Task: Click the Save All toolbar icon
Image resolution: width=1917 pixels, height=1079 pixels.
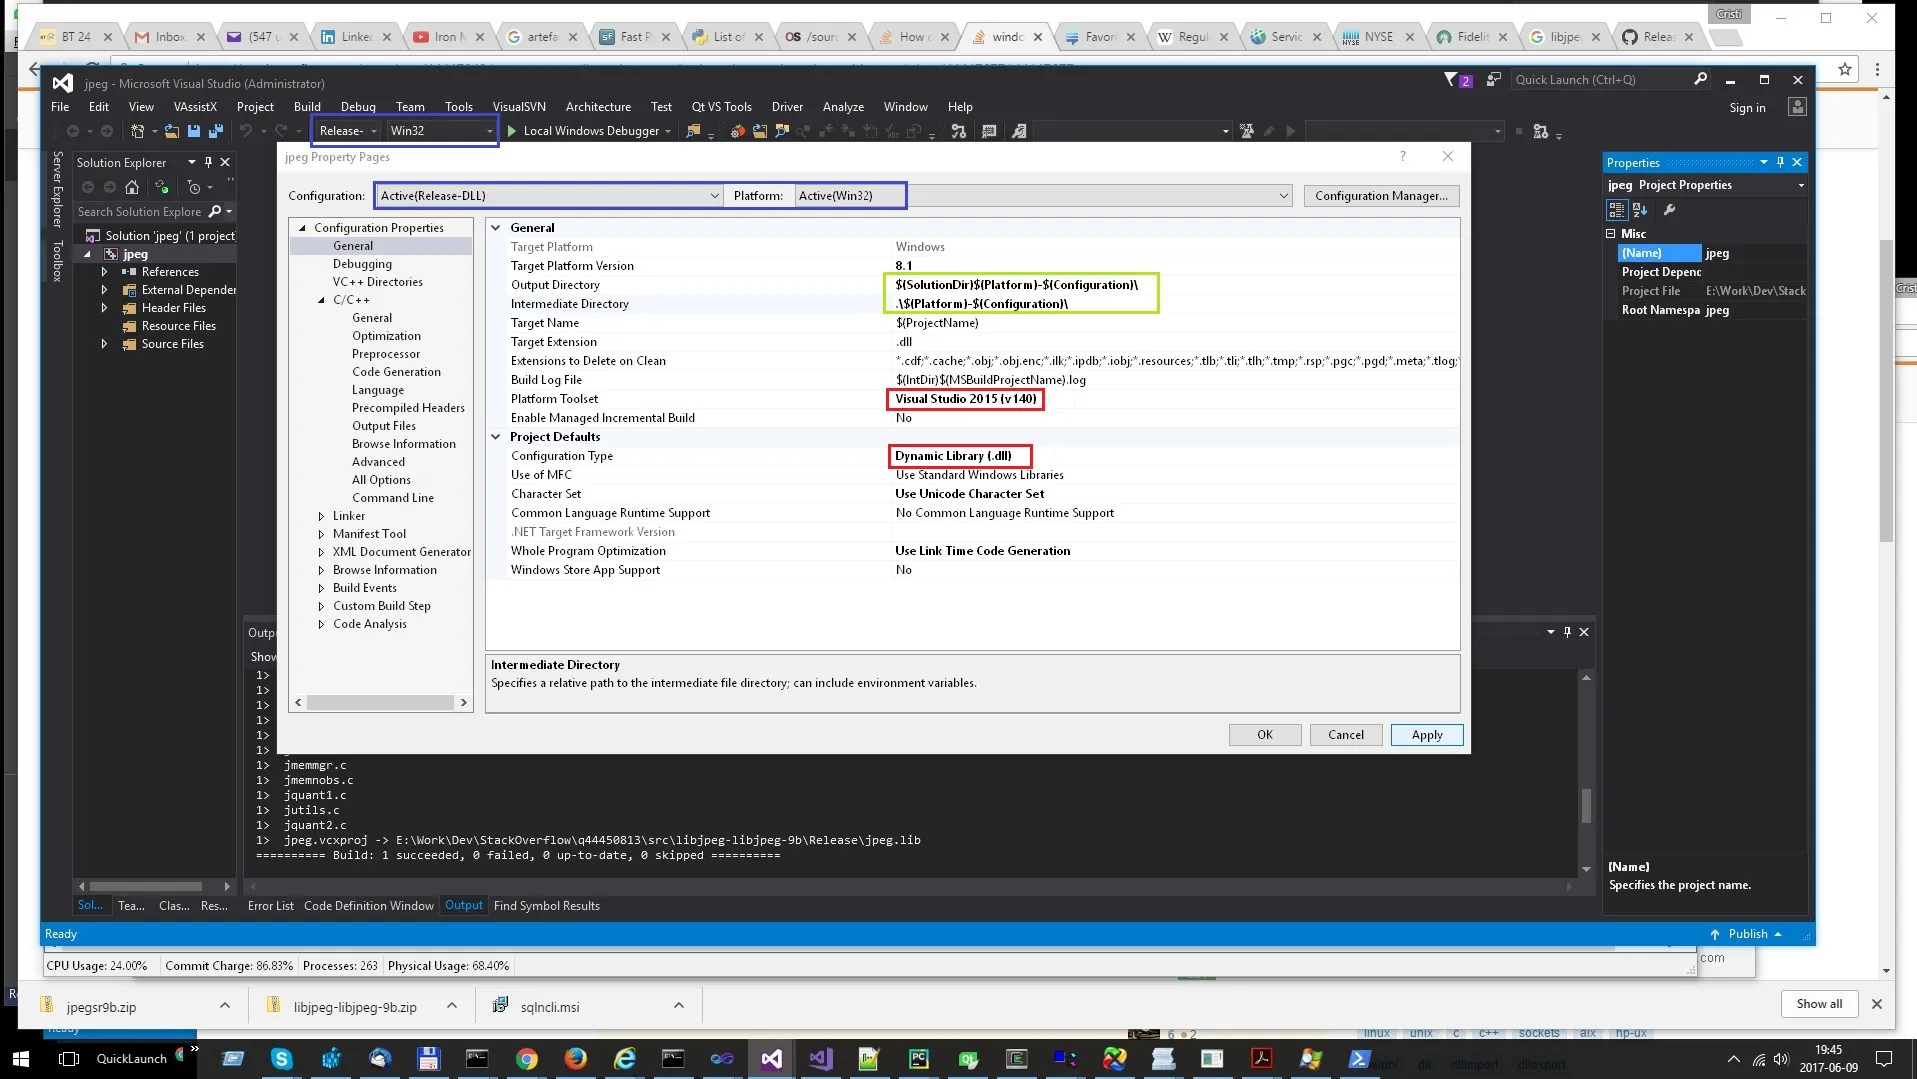Action: (x=215, y=131)
